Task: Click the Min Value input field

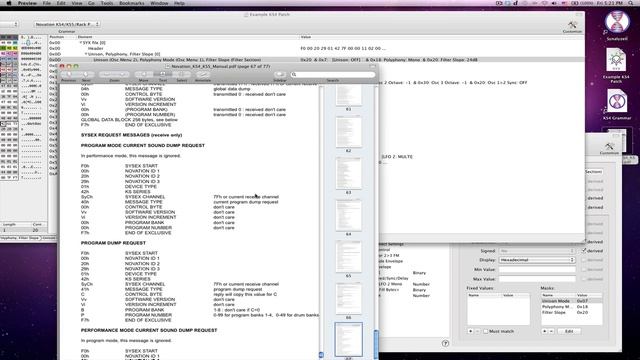Action: (537, 269)
